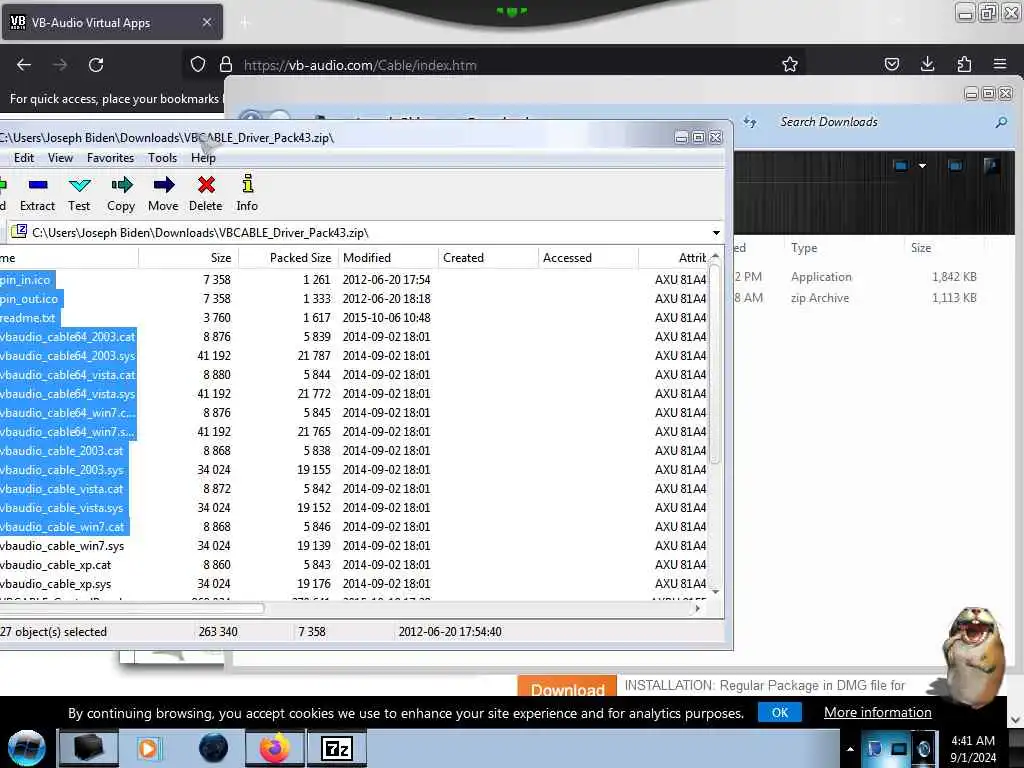Screen dimensions: 1024x768
Task: Select vbaudio_cable_vista.cat file
Action: 62,489
